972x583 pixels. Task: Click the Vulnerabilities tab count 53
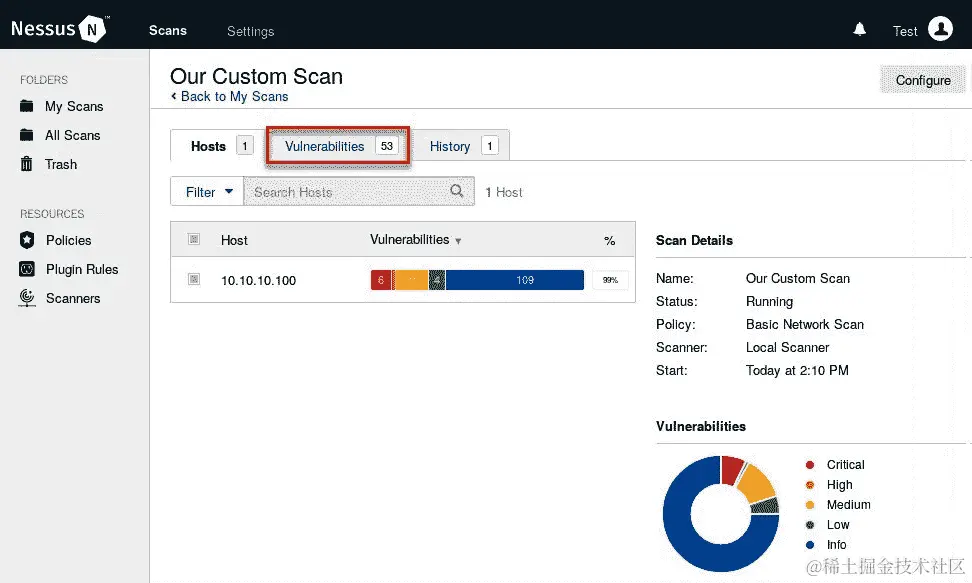coord(387,146)
